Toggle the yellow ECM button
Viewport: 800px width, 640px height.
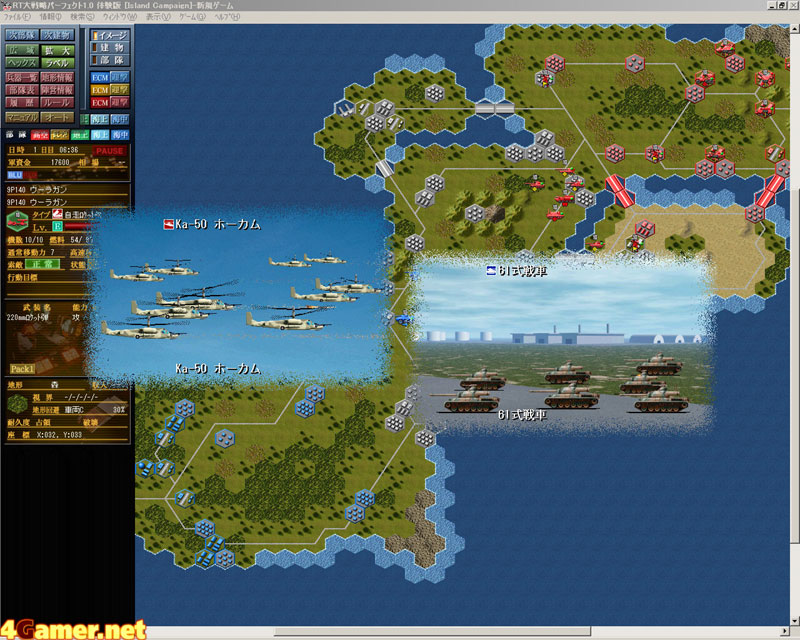coord(100,90)
